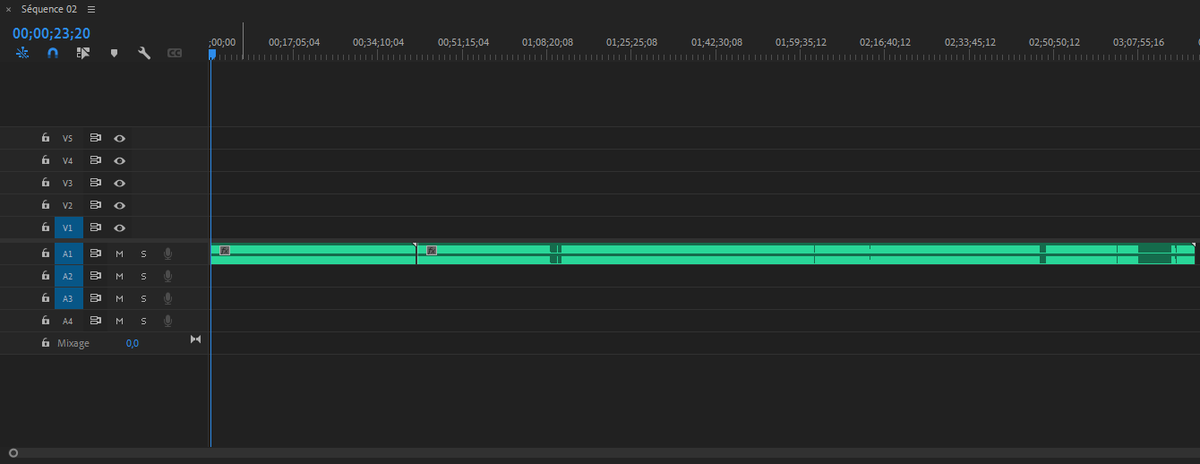Add a marker with the marker icon

pos(114,52)
